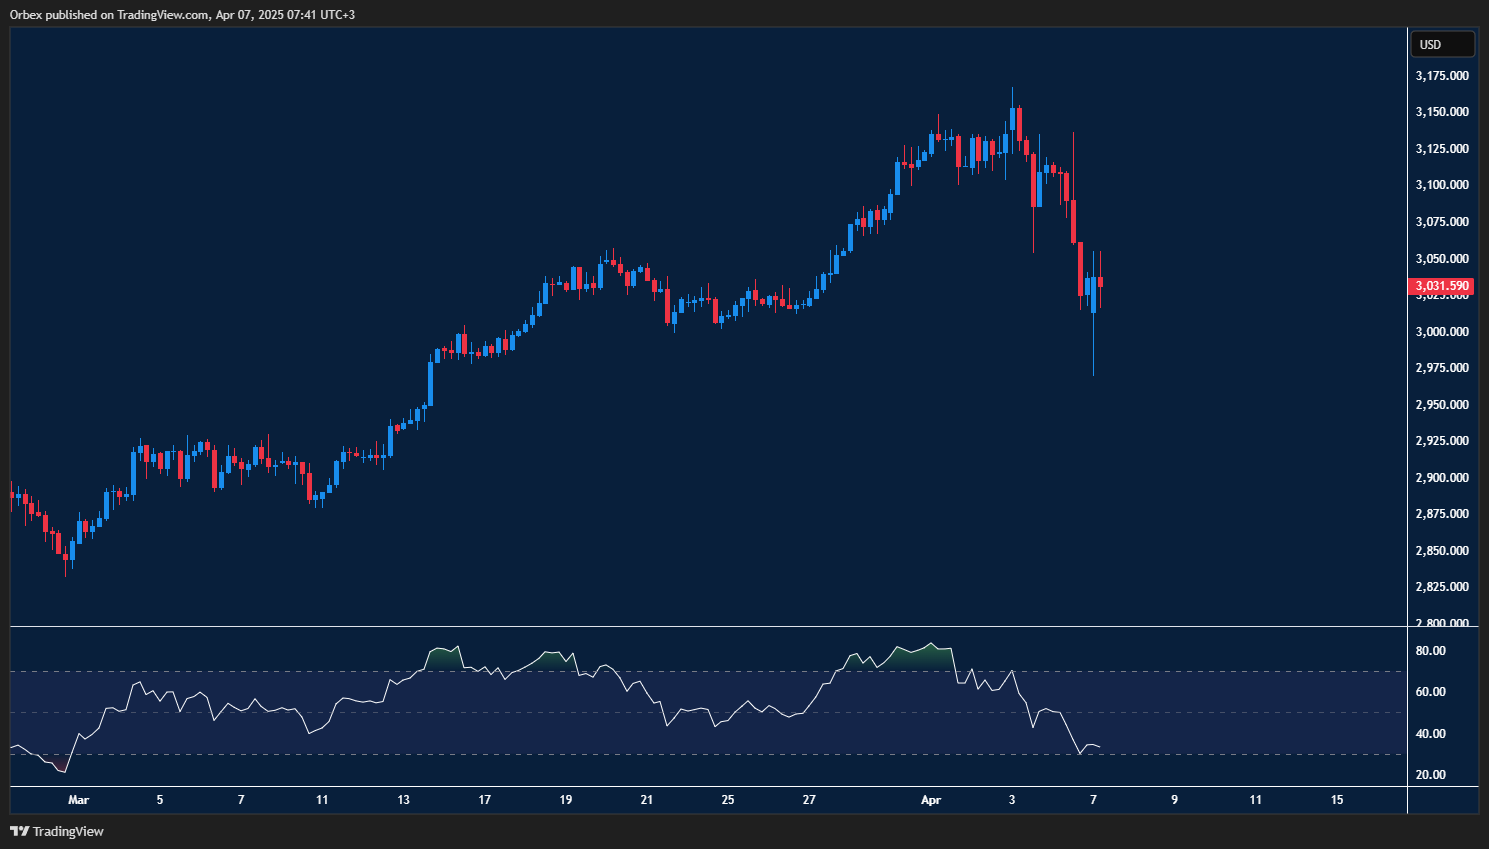
Task: Select the 'TradingView' wordmark at bottom left
Action: tap(68, 831)
